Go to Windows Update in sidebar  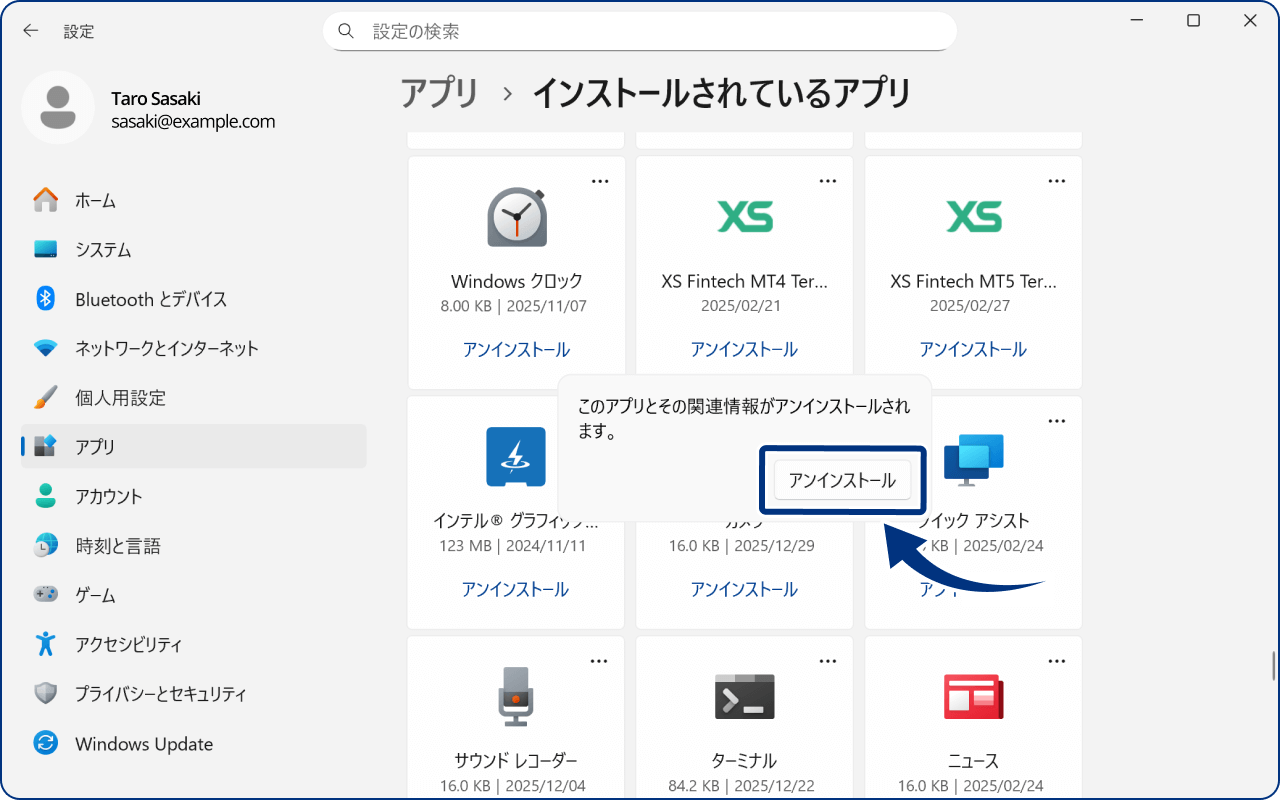(144, 744)
